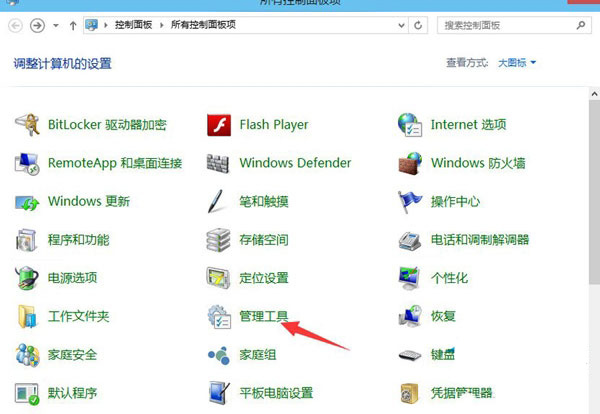The width and height of the screenshot is (600, 414).
Task: Open the Flash Player text link
Action: tap(274, 125)
